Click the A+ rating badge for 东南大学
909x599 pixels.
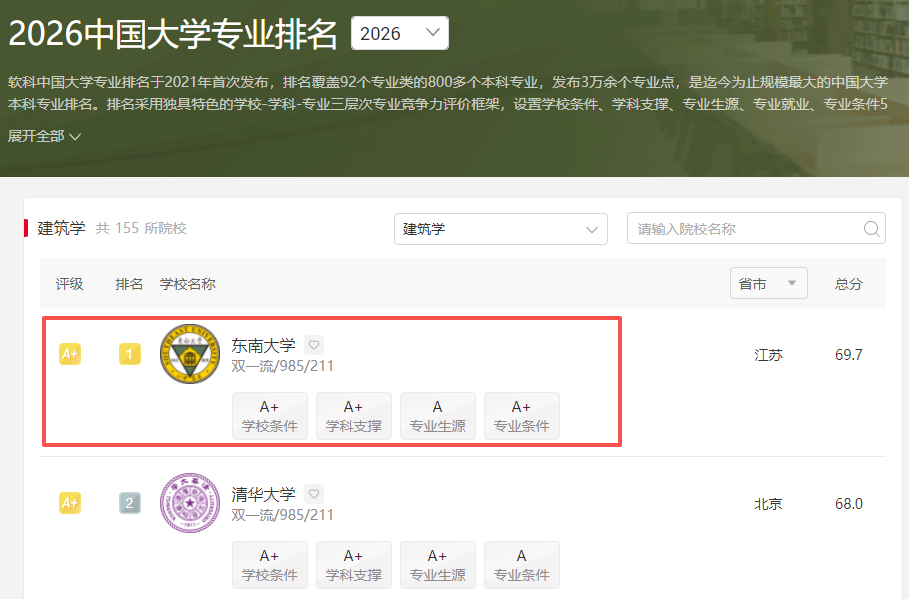coord(70,354)
